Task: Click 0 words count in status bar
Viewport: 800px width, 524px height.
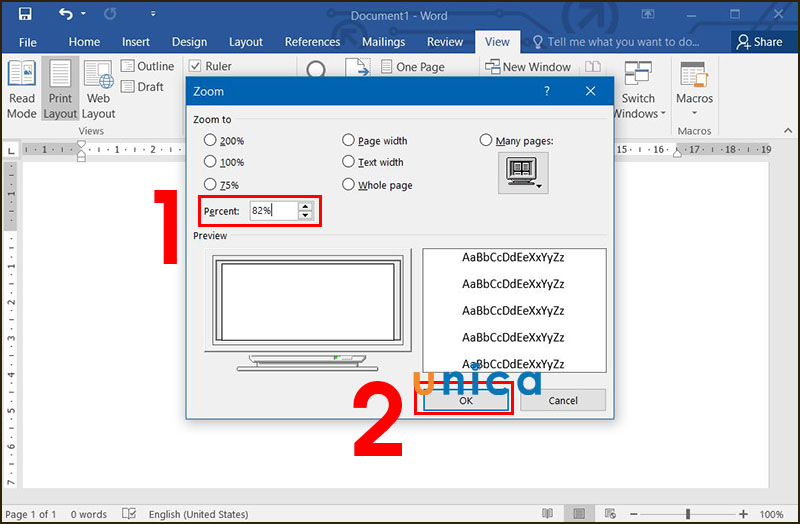Action: [x=89, y=514]
